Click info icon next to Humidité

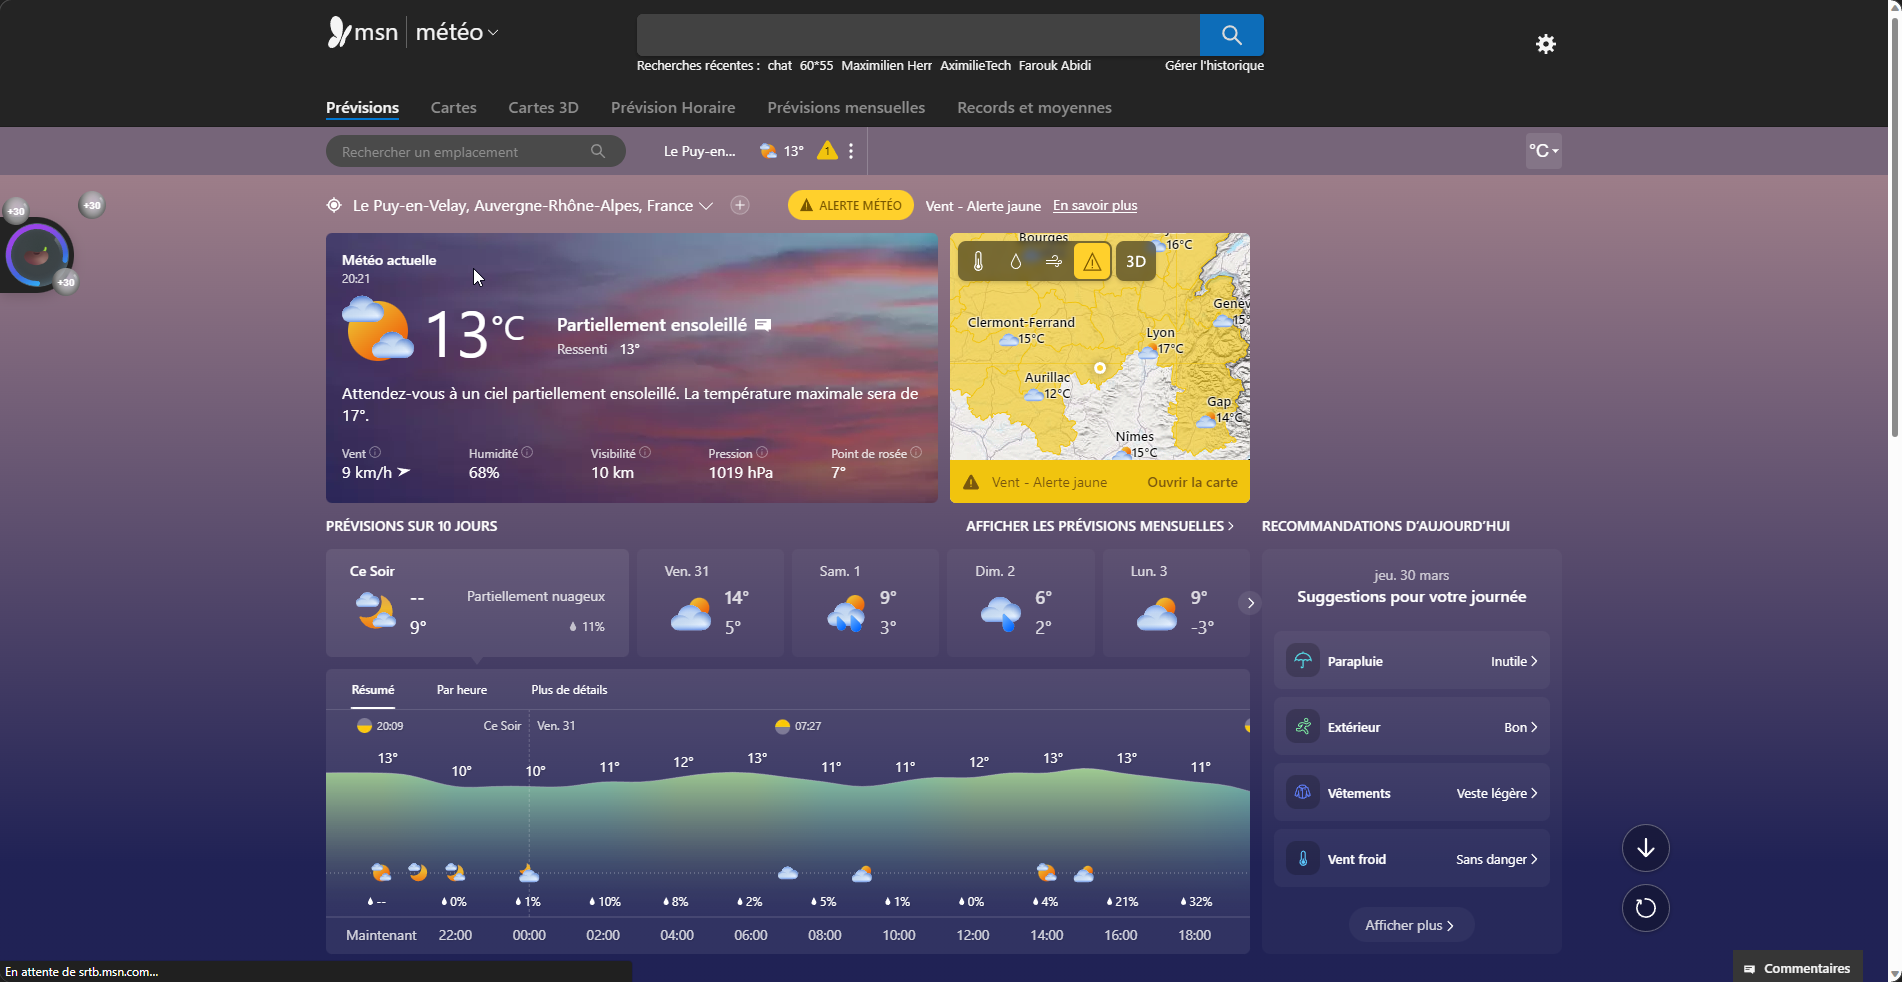[x=527, y=452]
